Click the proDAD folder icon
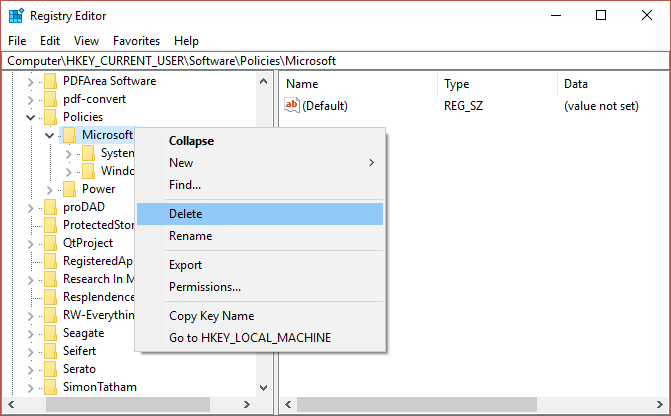The height and width of the screenshot is (416, 671). click(50, 207)
